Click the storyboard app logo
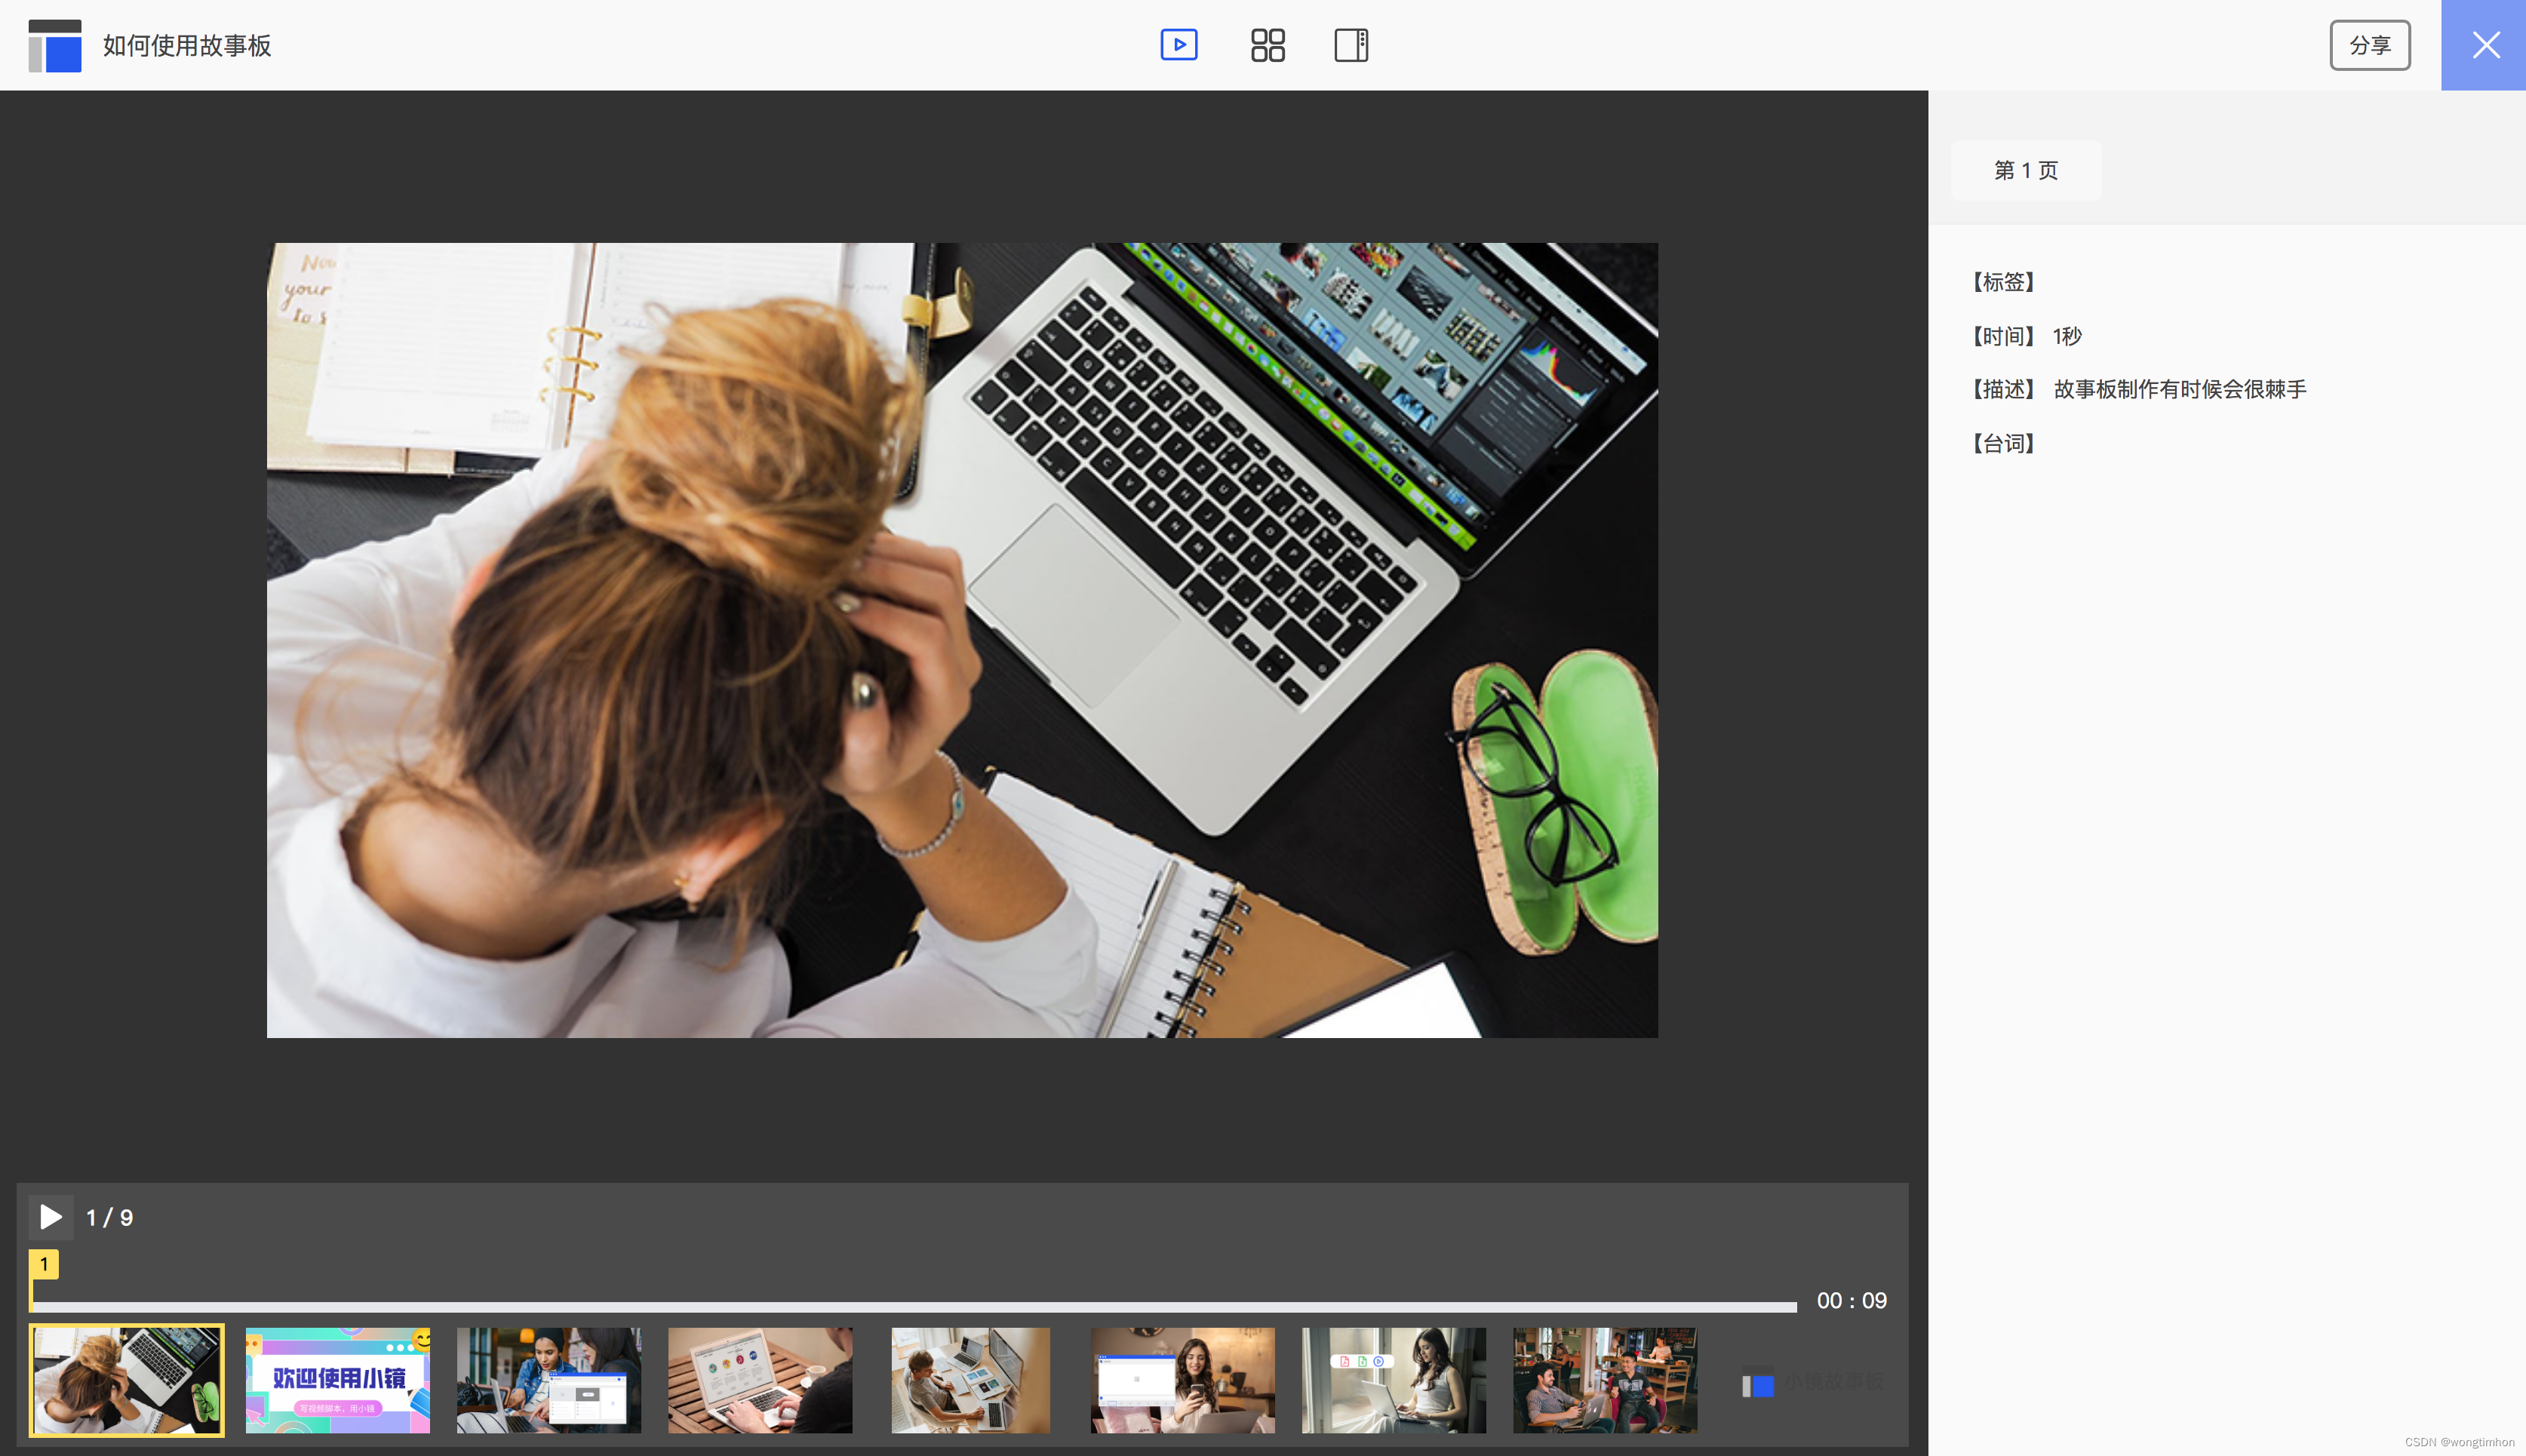2526x1456 pixels. tap(55, 45)
